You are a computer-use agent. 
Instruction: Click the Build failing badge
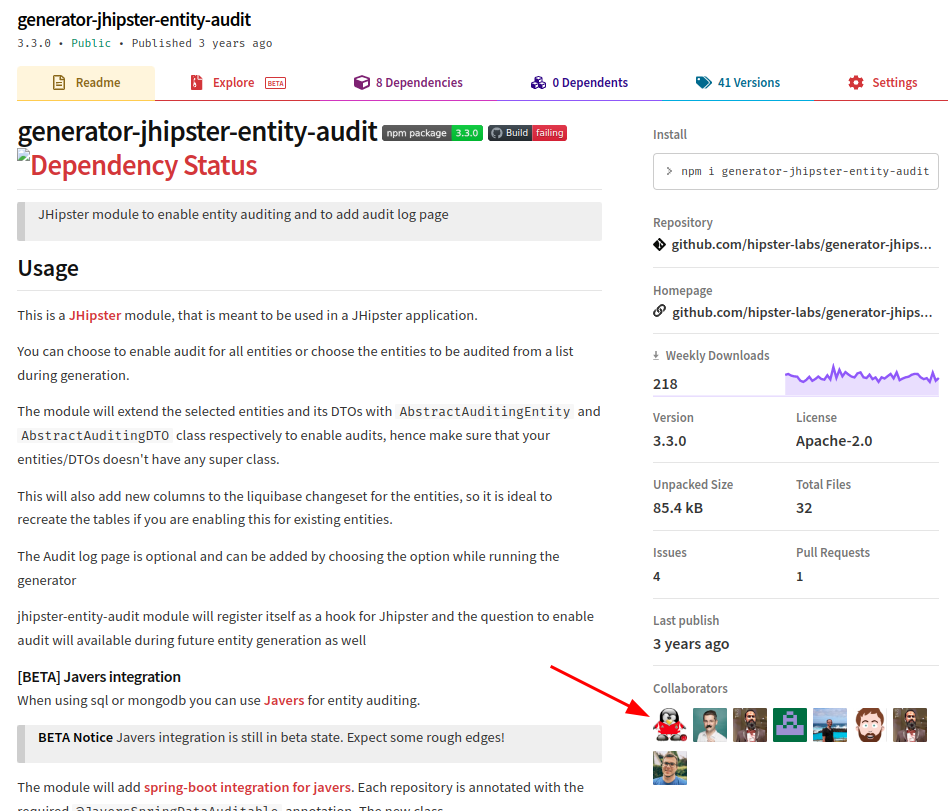pyautogui.click(x=527, y=133)
